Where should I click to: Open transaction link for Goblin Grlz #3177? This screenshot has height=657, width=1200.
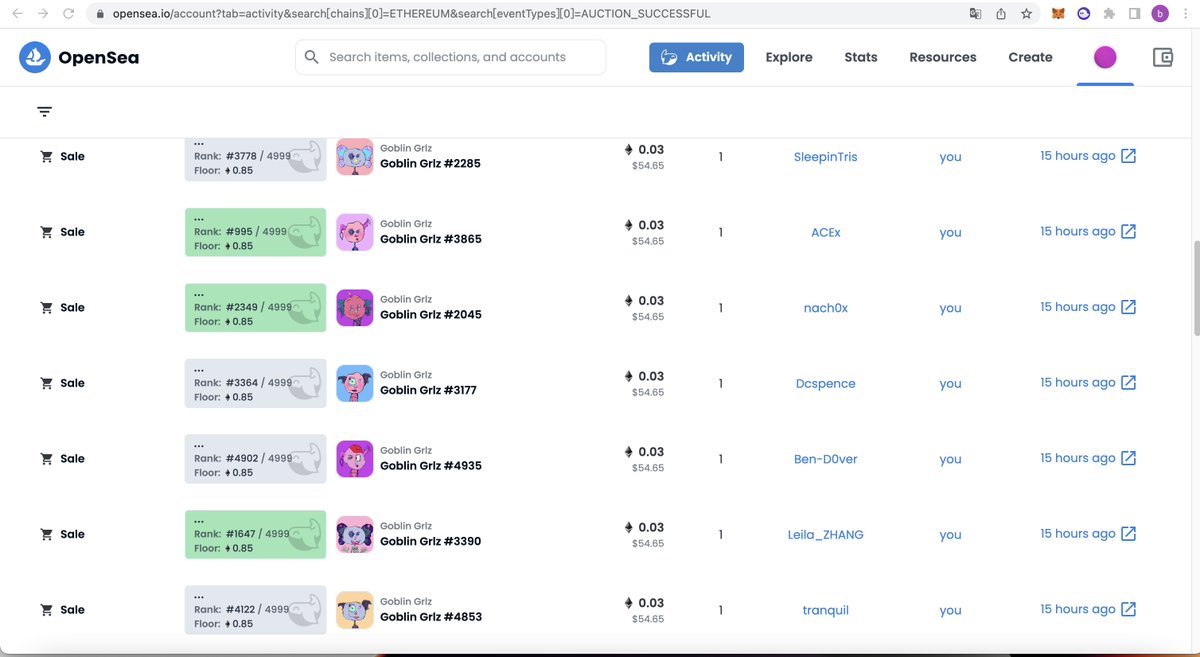[x=1128, y=382]
